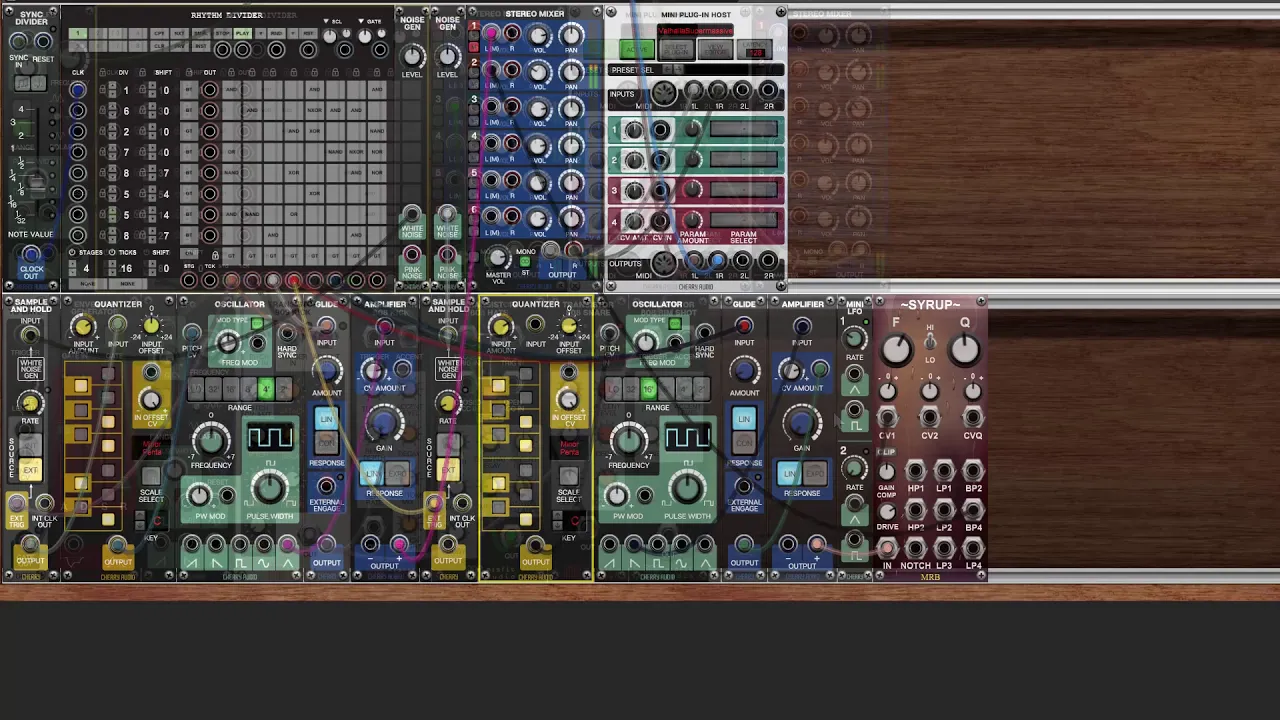Click left Oscillator pulse waveform display
1280x720 pixels.
click(270, 438)
